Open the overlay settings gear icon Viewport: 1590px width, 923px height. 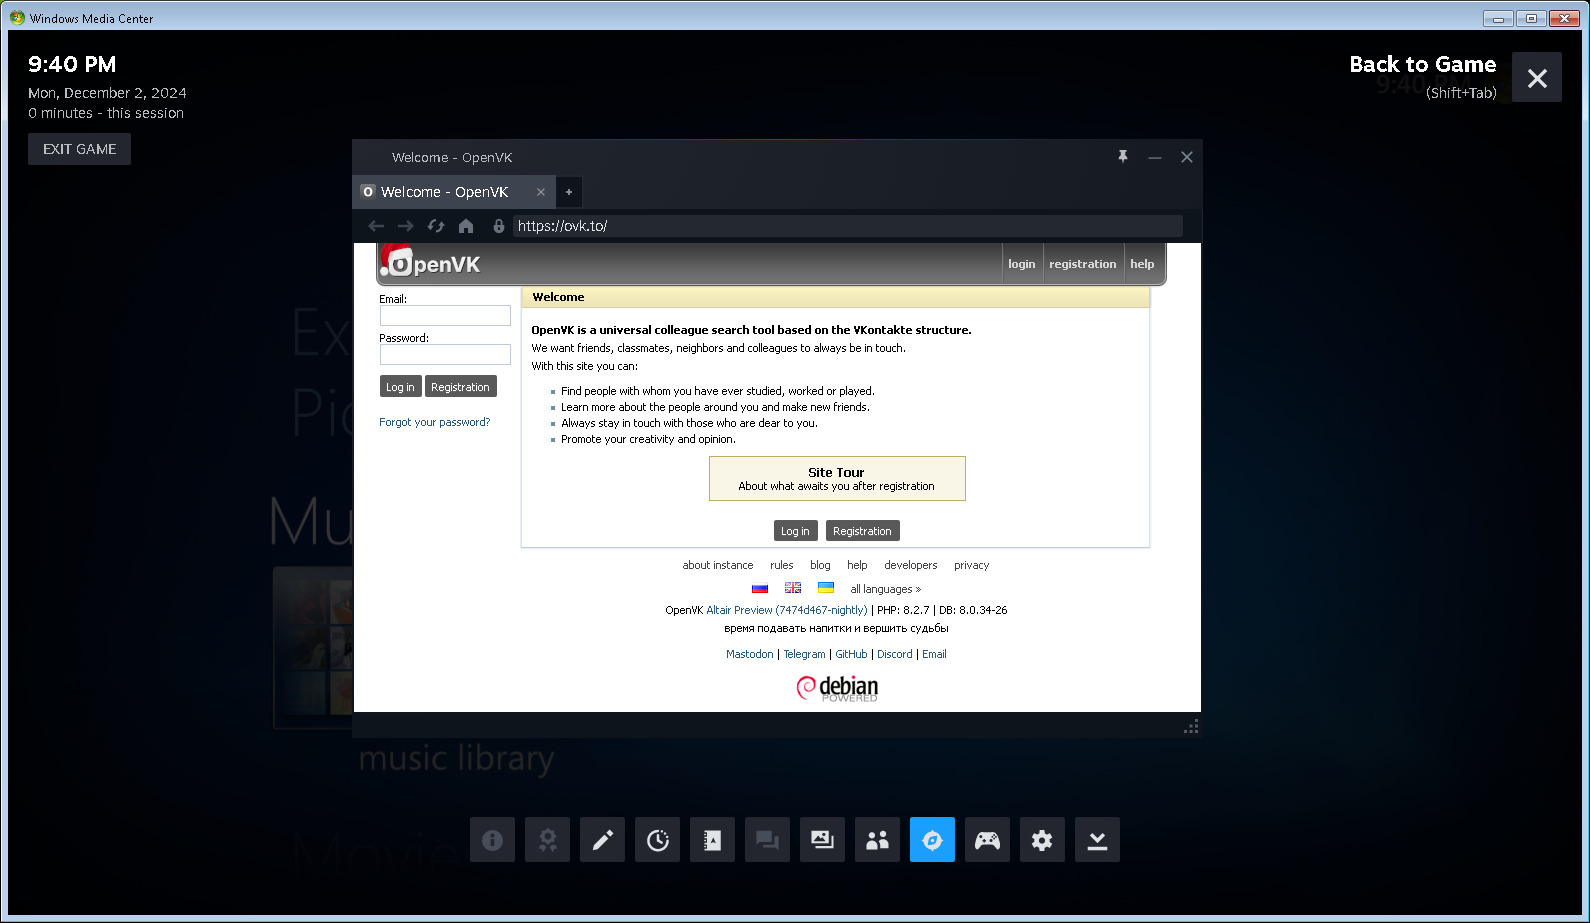coord(1042,840)
